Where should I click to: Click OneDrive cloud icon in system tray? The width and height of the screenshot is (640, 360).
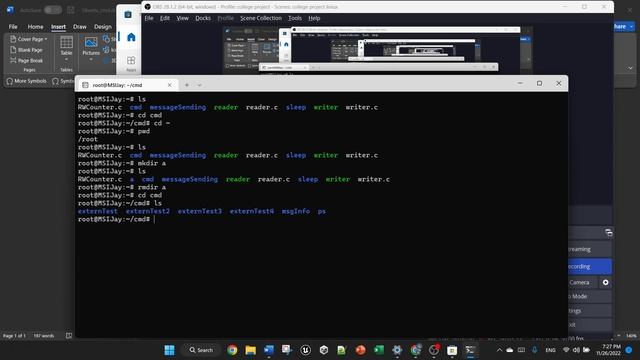point(509,350)
